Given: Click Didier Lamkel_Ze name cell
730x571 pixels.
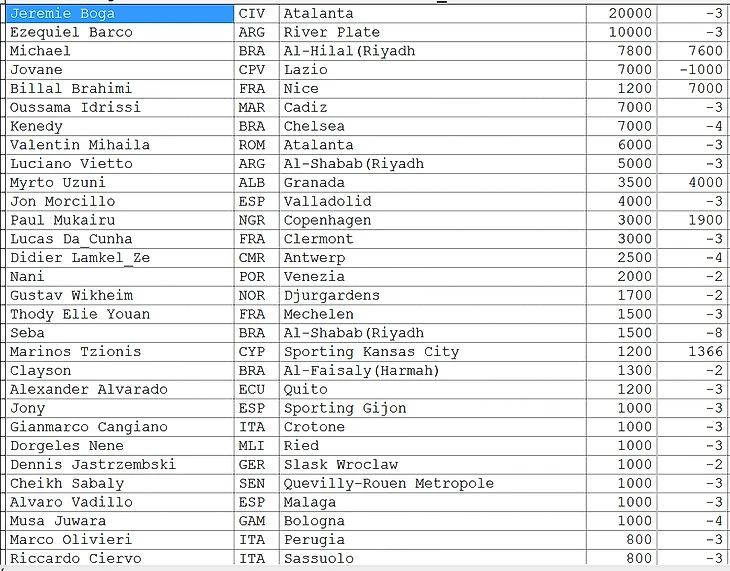Looking at the screenshot, I should (x=120, y=258).
